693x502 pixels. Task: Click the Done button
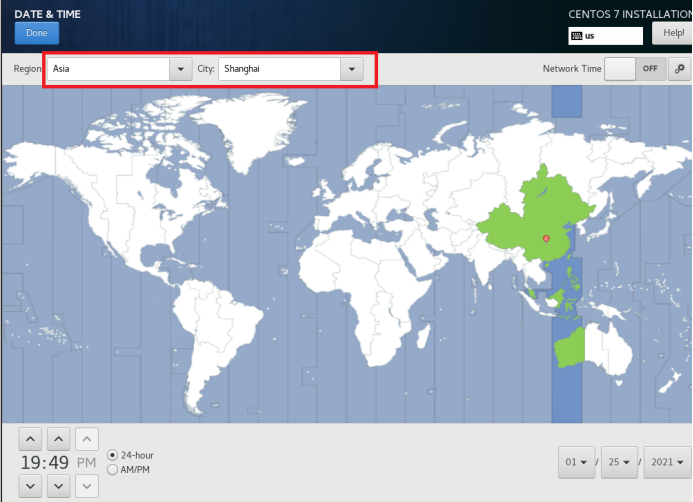[x=37, y=33]
